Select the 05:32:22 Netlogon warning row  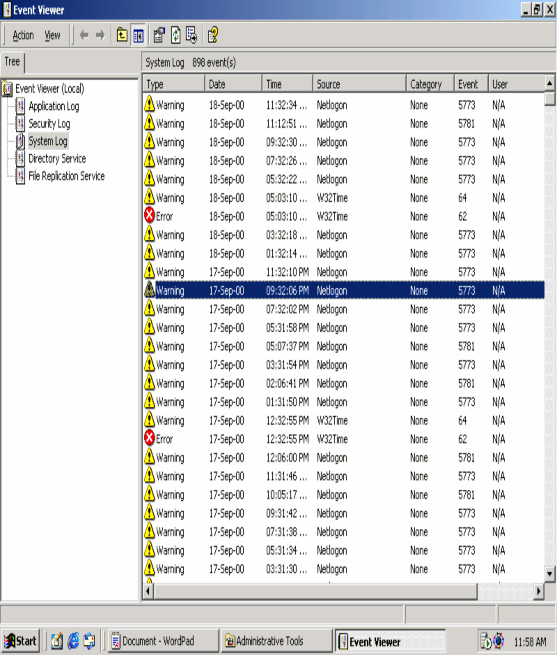point(343,179)
